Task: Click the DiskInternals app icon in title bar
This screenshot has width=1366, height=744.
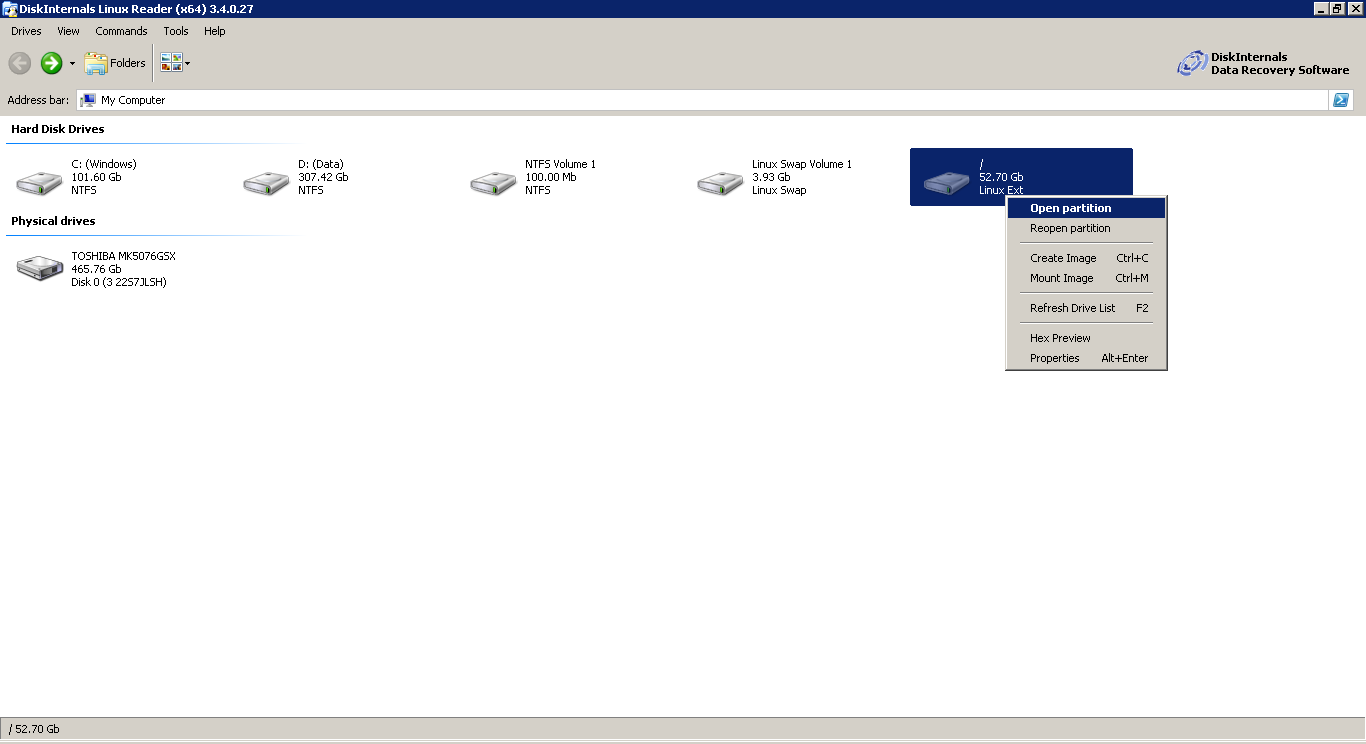Action: pyautogui.click(x=10, y=8)
